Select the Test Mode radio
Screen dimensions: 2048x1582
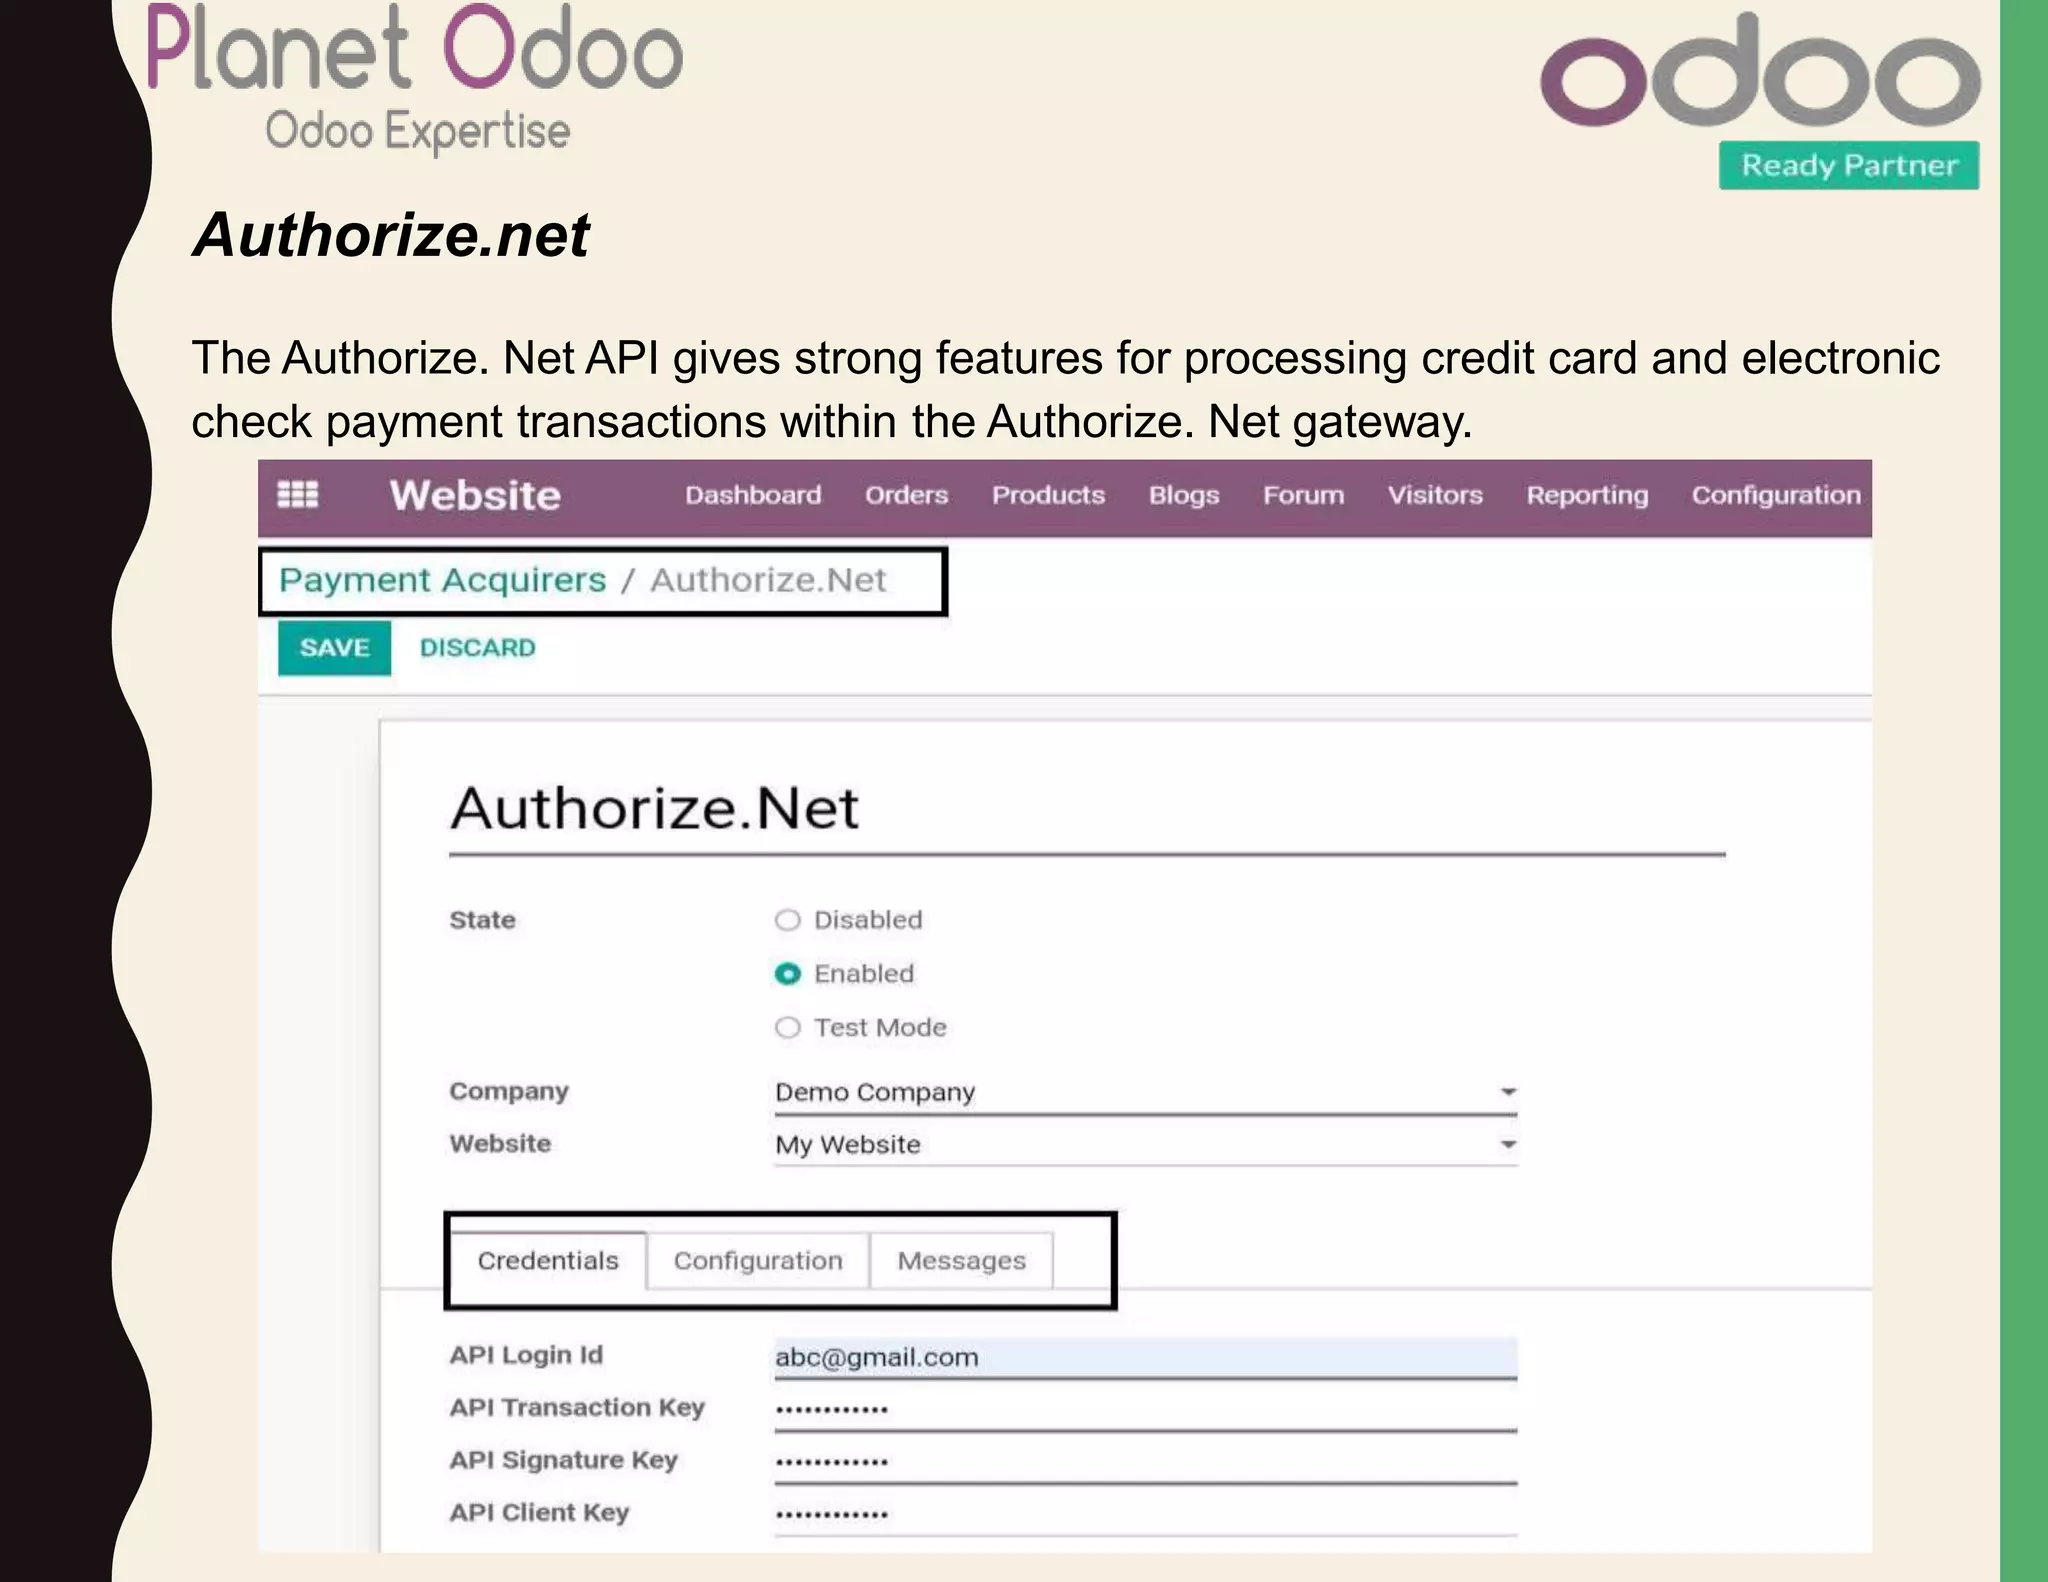(x=788, y=1028)
